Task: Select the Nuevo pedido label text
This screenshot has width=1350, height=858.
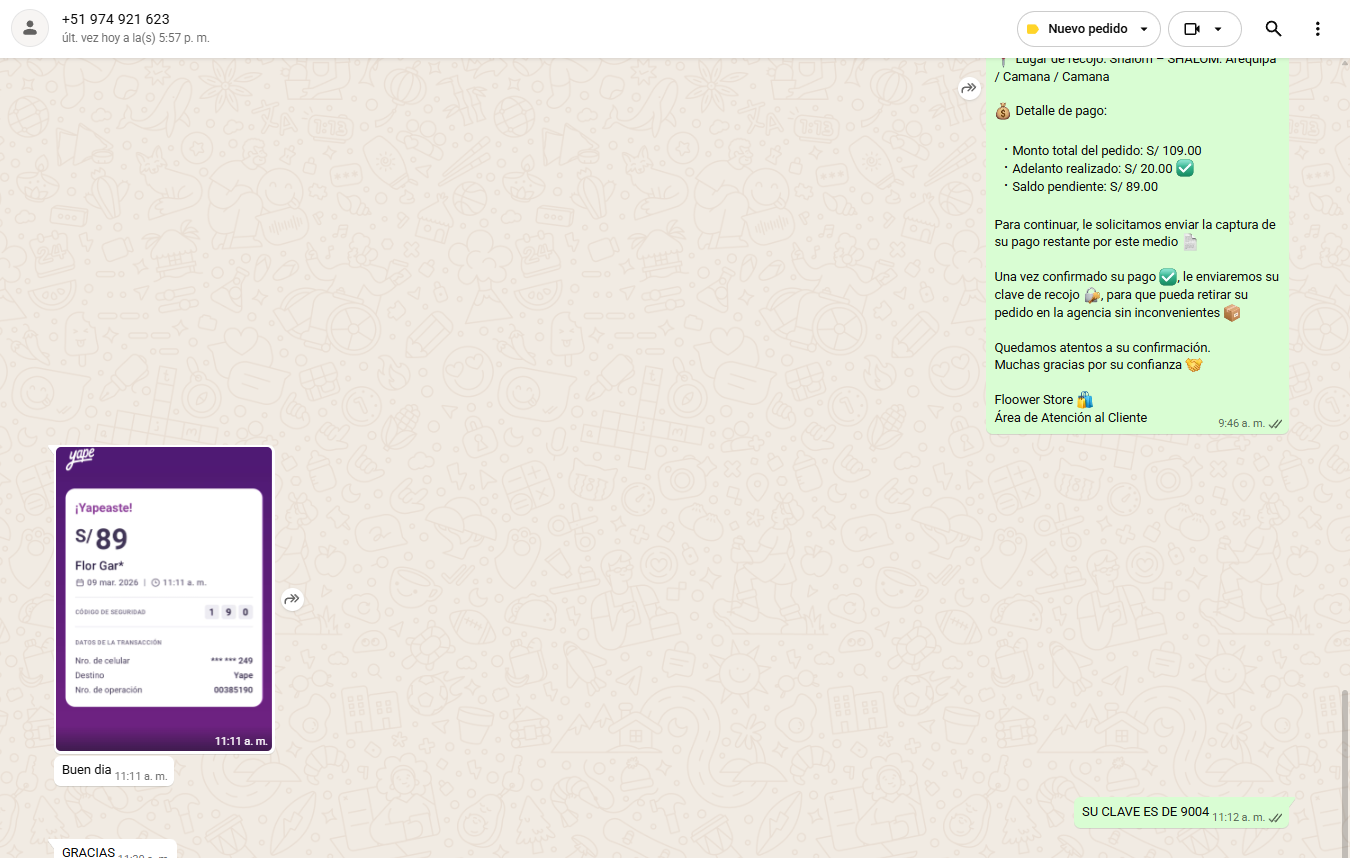Action: pyautogui.click(x=1087, y=29)
